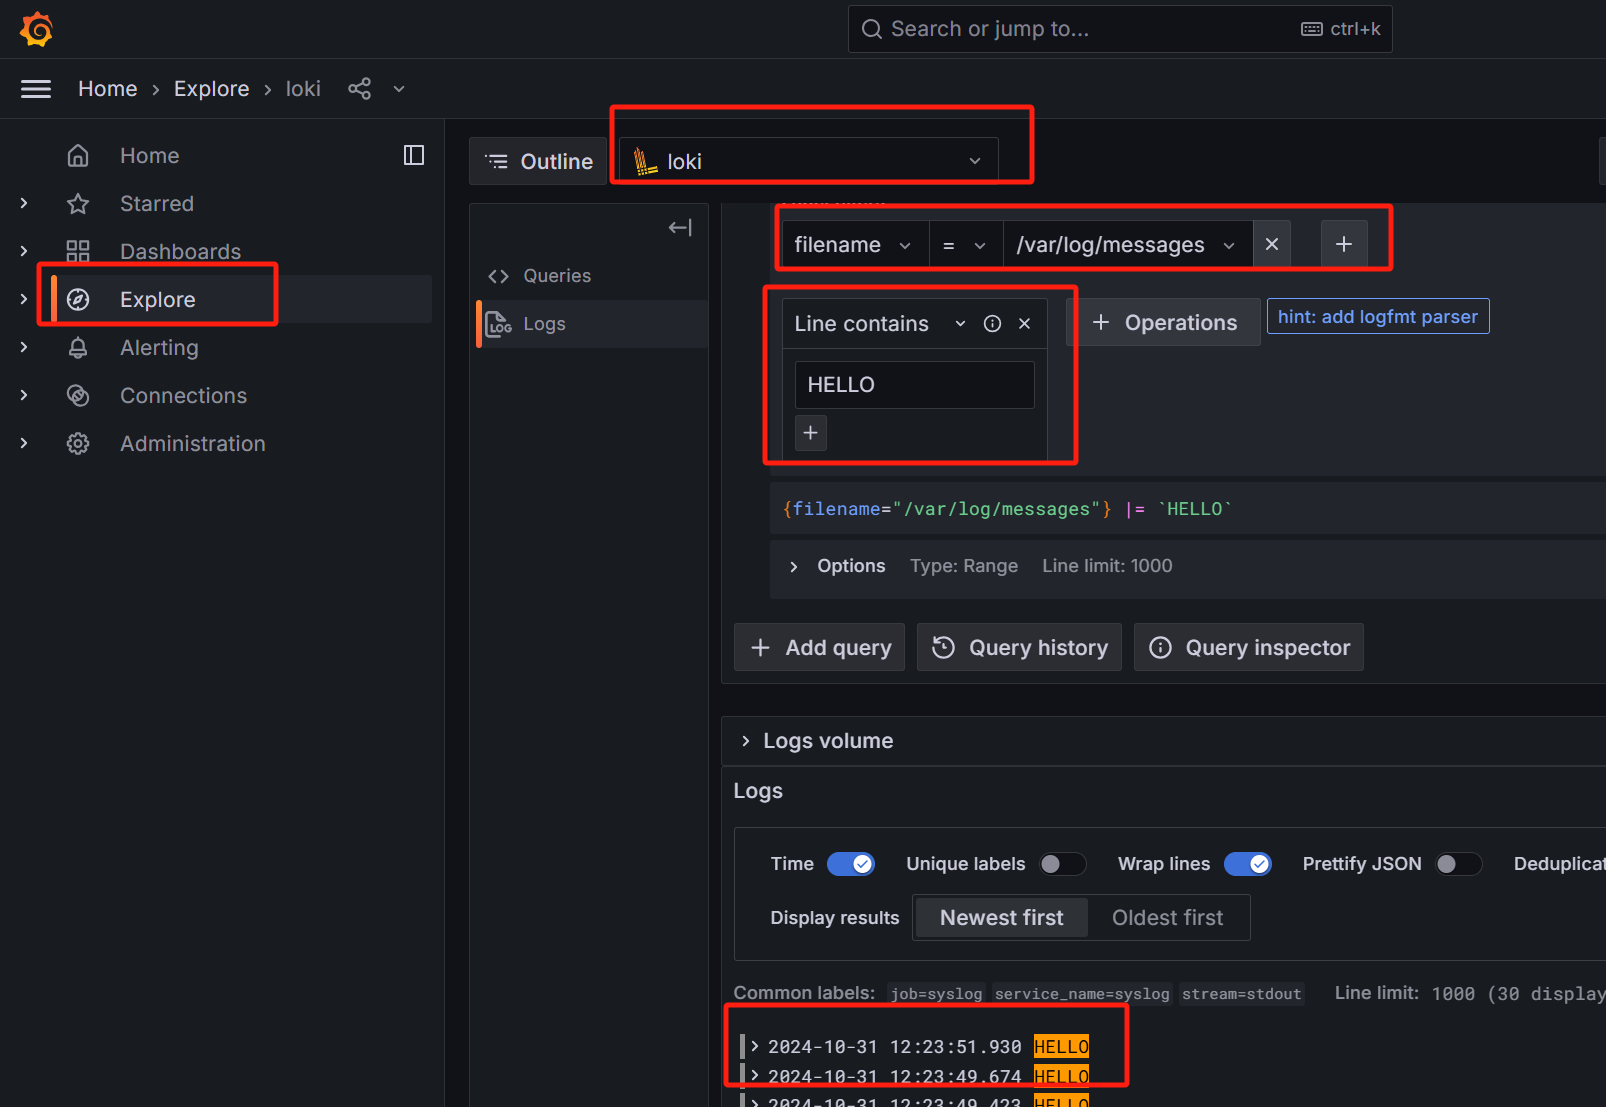This screenshot has height=1107, width=1606.
Task: Toggle the Time switch
Action: pos(851,864)
